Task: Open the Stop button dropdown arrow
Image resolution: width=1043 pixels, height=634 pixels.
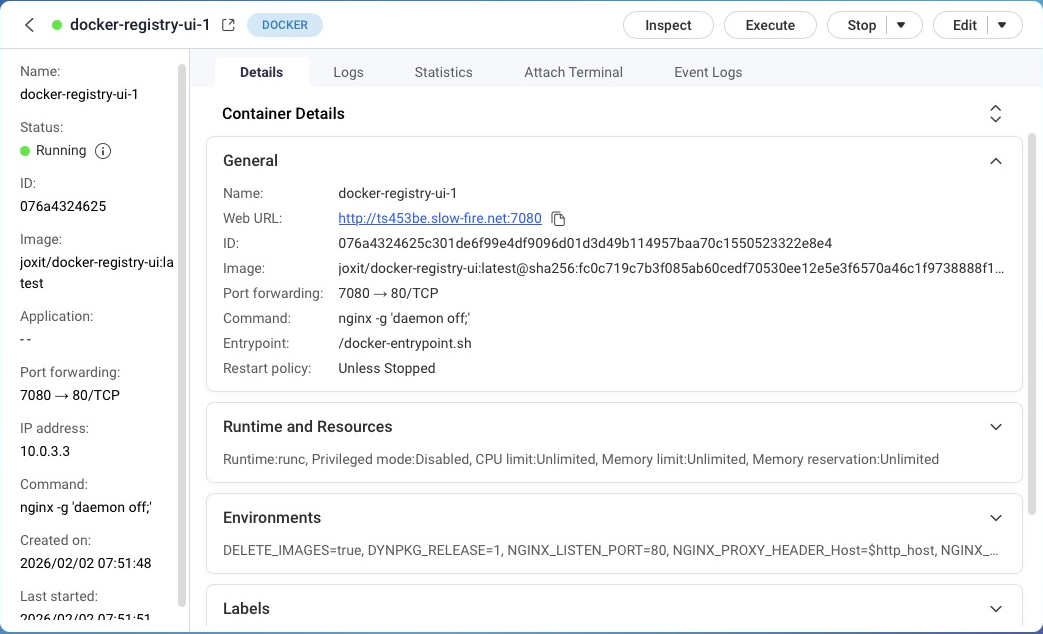Action: click(x=901, y=25)
